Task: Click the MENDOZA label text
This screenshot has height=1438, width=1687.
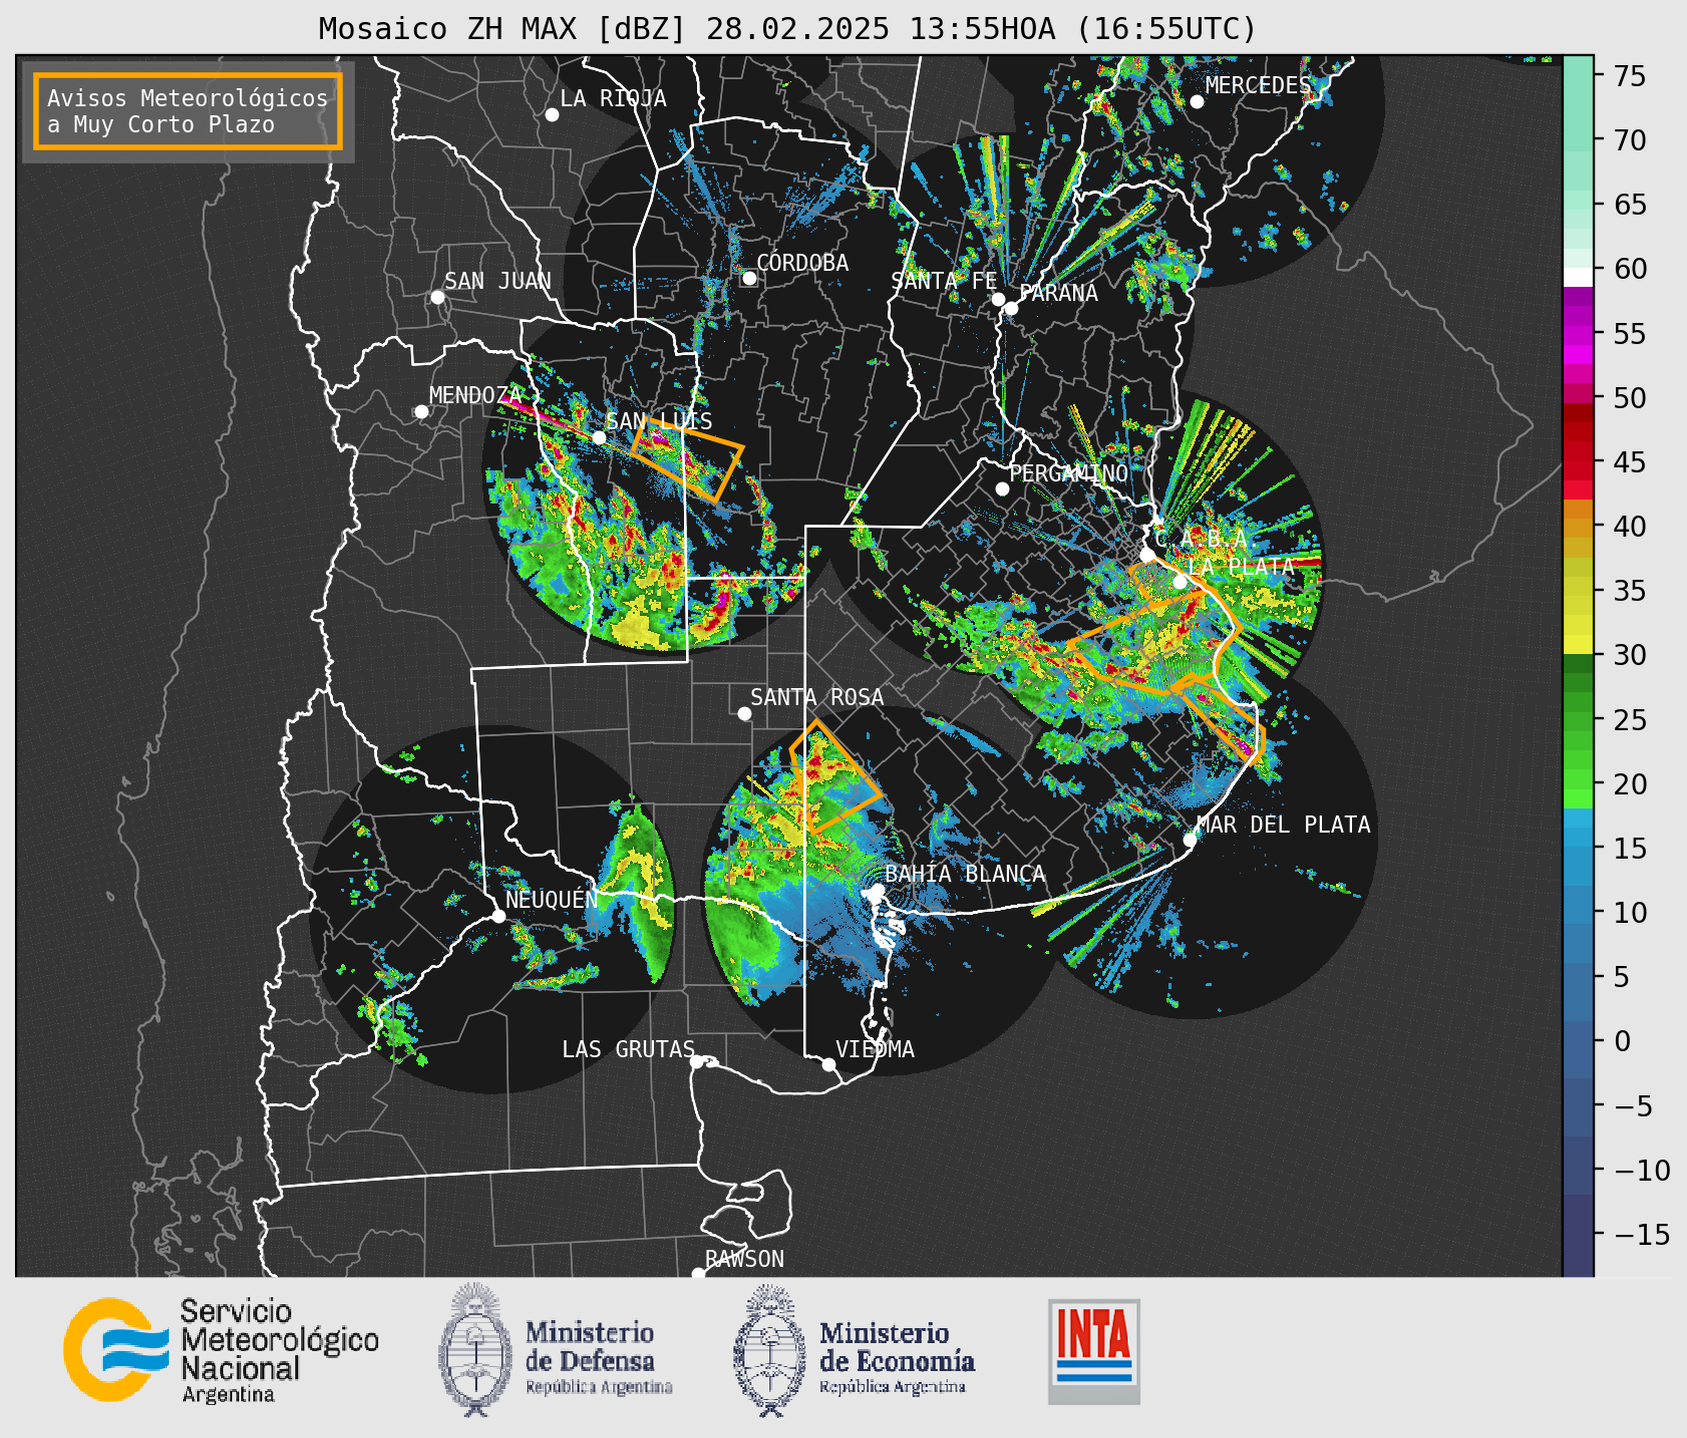Action: click(x=476, y=395)
